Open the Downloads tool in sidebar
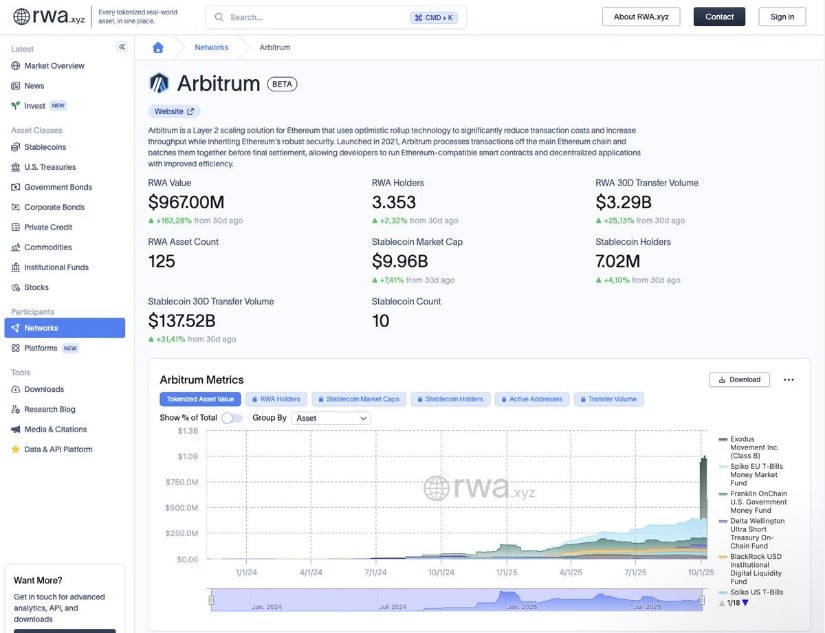825x633 pixels. point(43,389)
